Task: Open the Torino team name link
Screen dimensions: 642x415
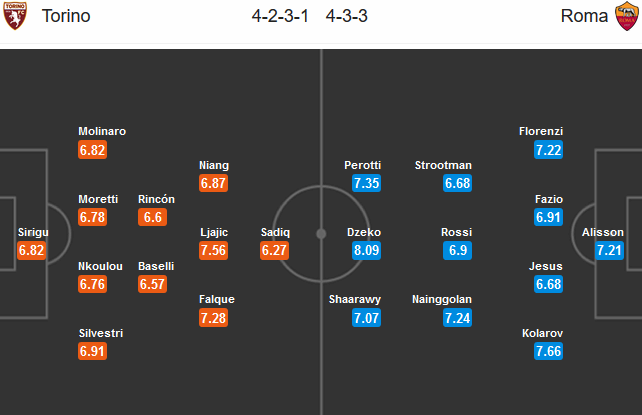Action: (x=66, y=16)
